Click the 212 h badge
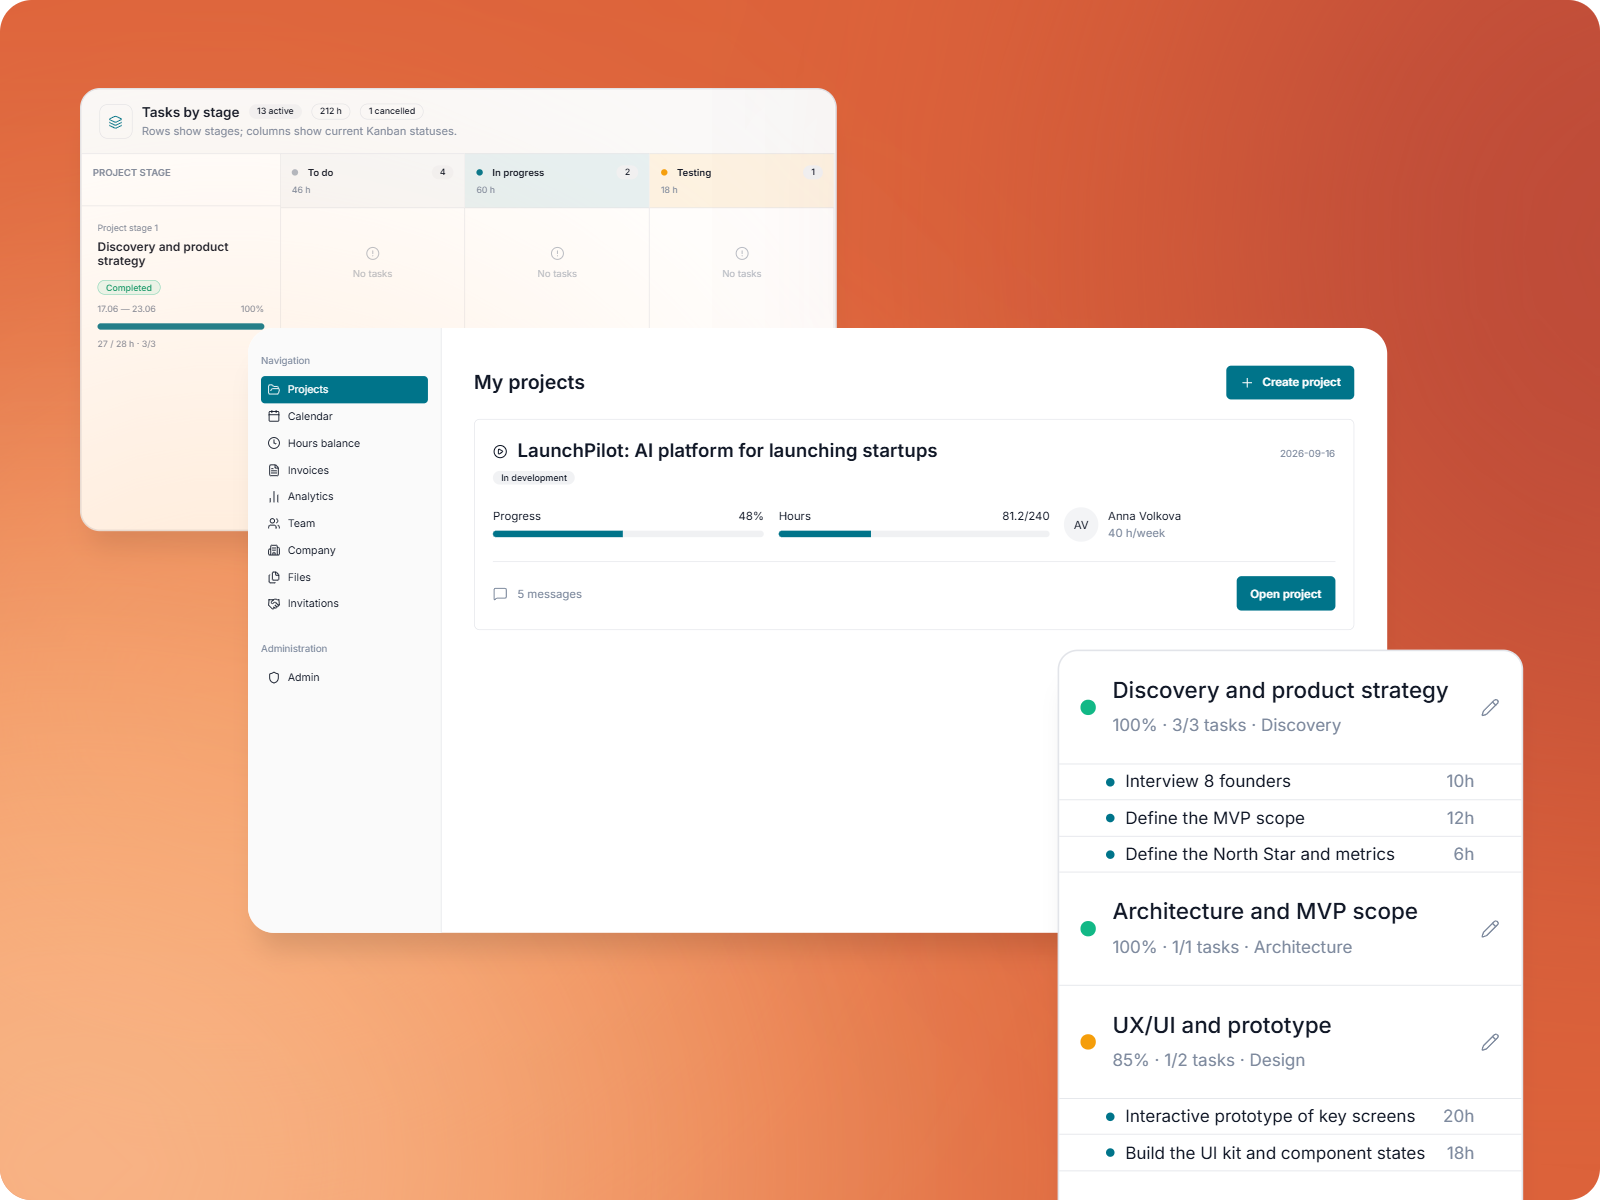The height and width of the screenshot is (1200, 1600). (x=331, y=111)
